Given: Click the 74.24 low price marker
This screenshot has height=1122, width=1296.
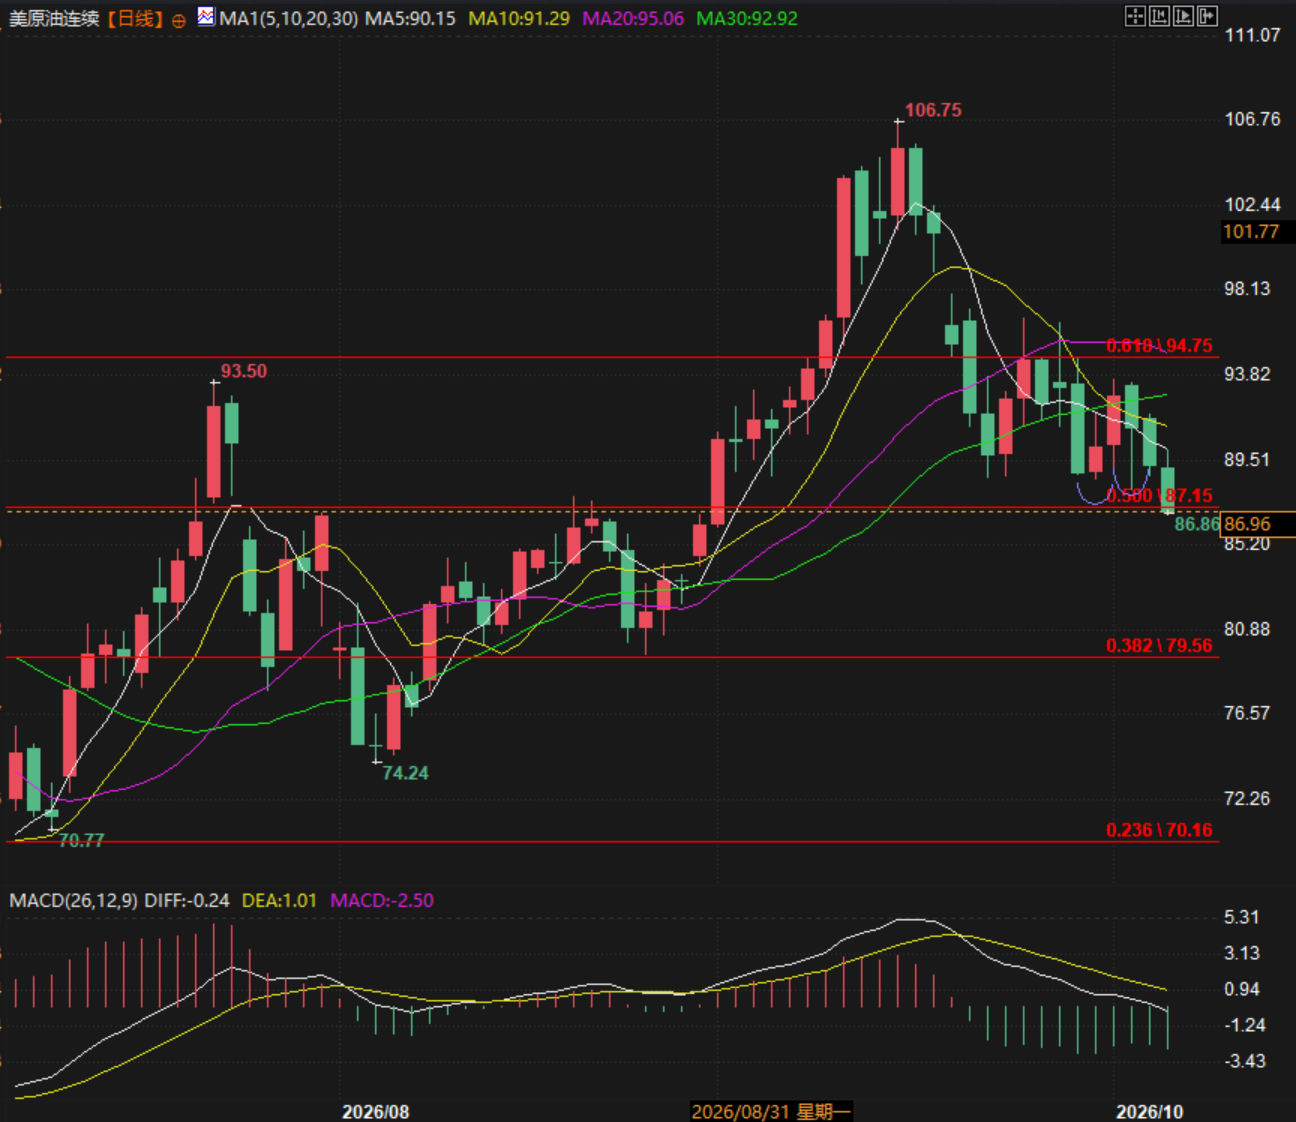Looking at the screenshot, I should click(405, 773).
